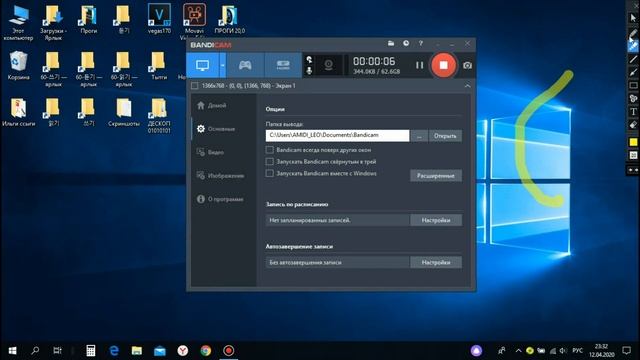The image size is (640, 360).
Task: Open the volume control in tray
Action: [563, 351]
